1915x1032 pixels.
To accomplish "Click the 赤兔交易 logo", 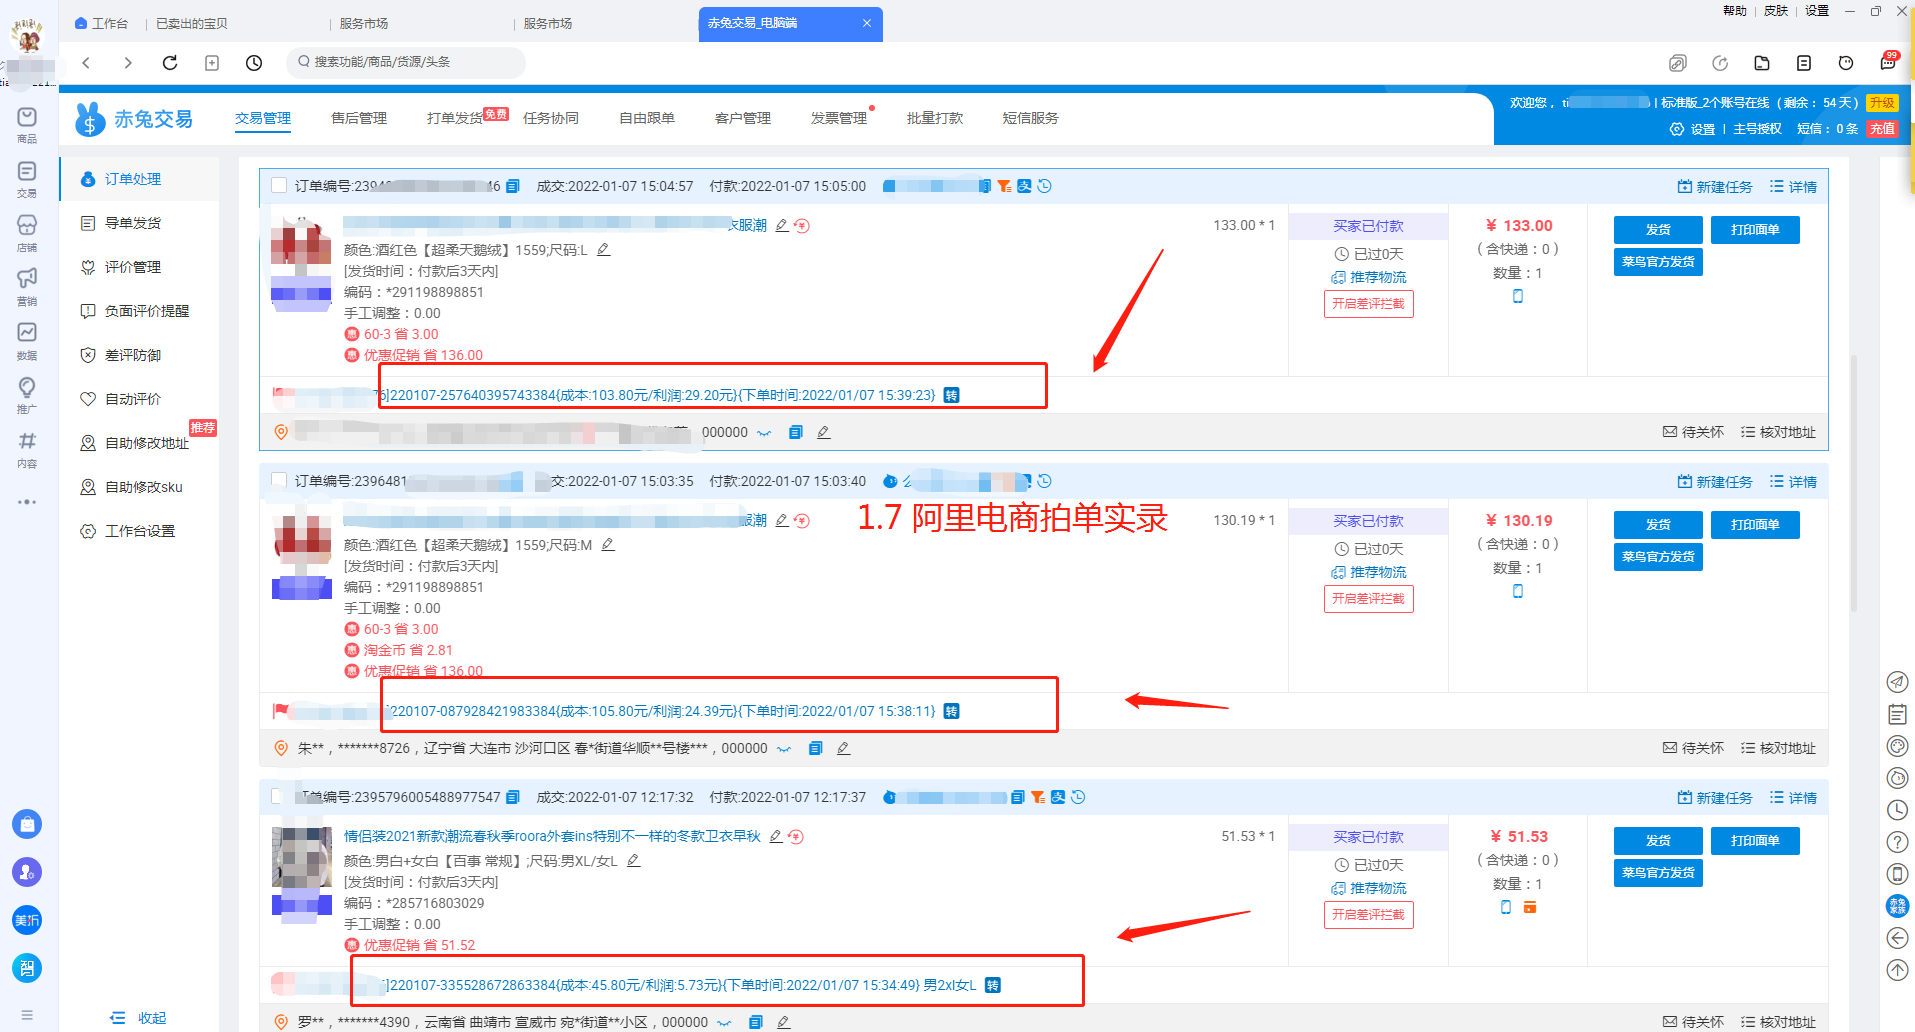I will [x=134, y=119].
